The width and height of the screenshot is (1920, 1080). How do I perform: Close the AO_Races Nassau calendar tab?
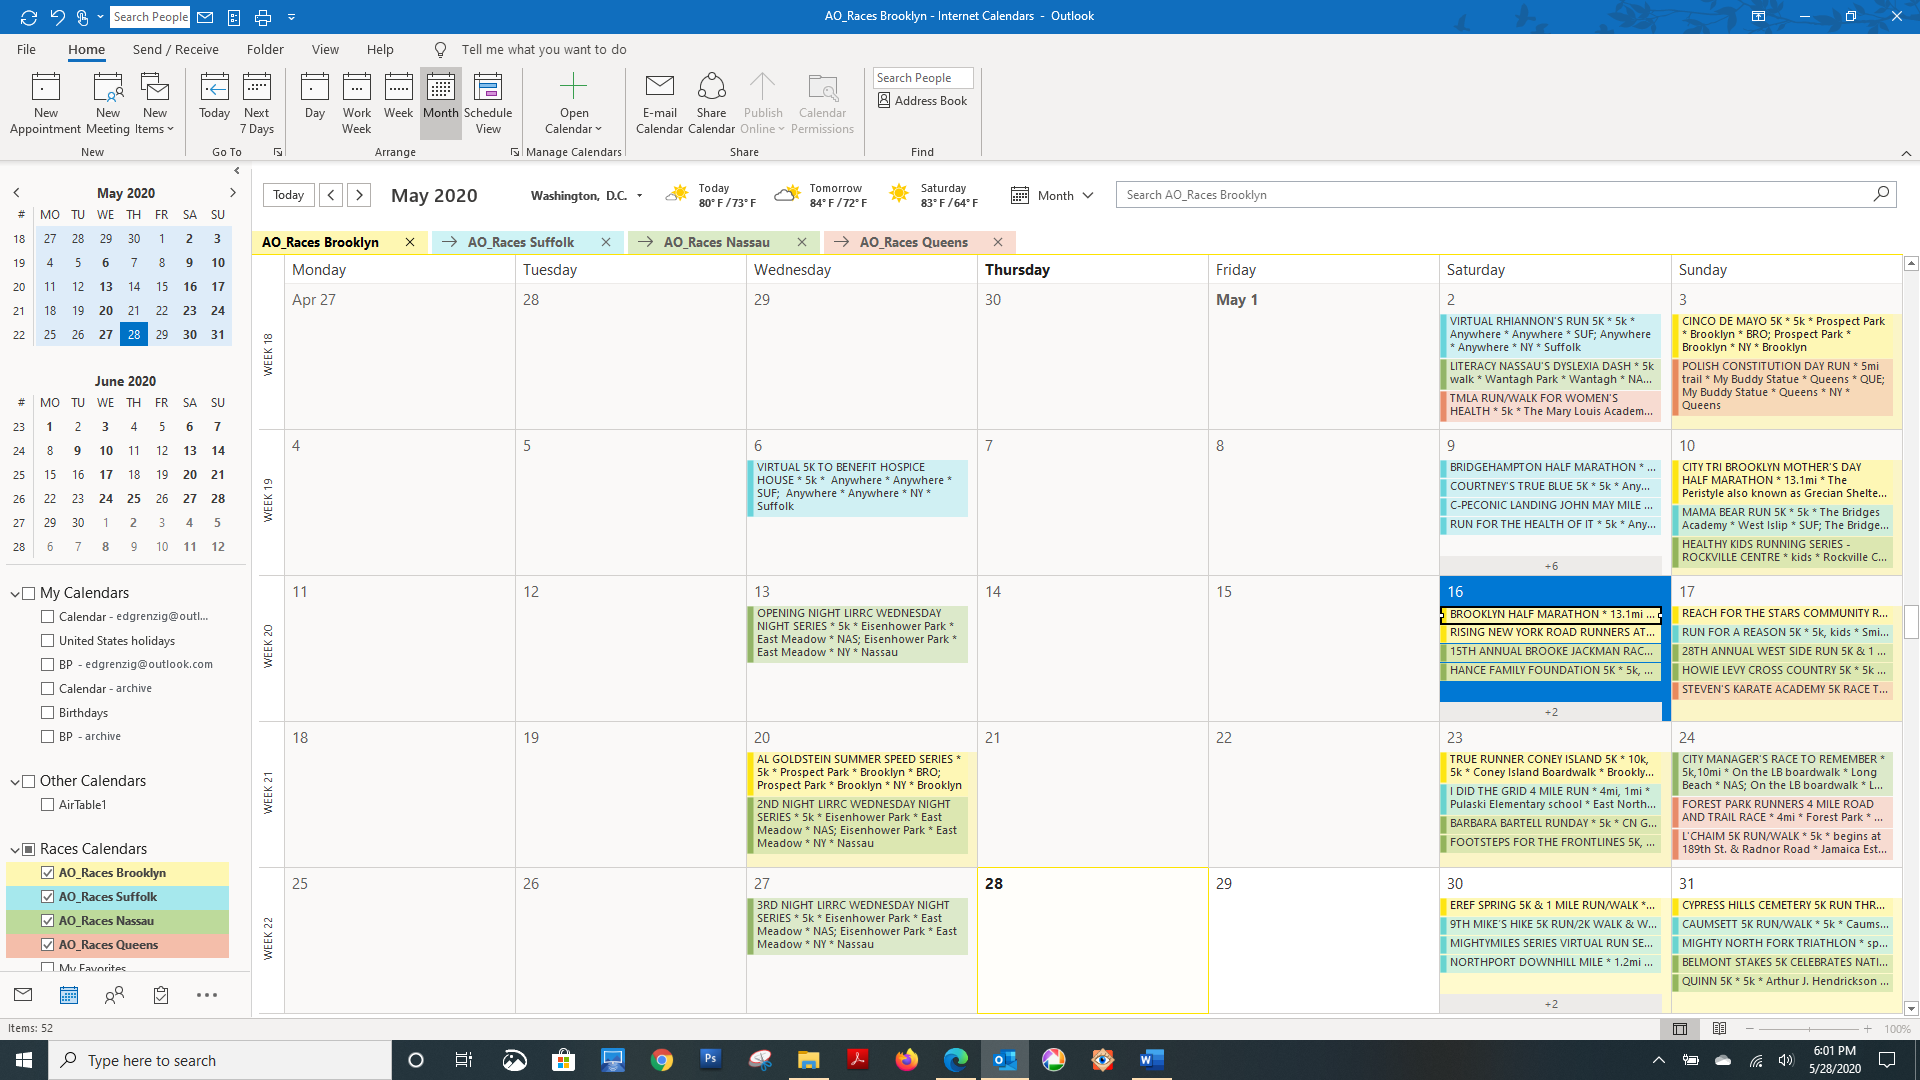(x=802, y=242)
